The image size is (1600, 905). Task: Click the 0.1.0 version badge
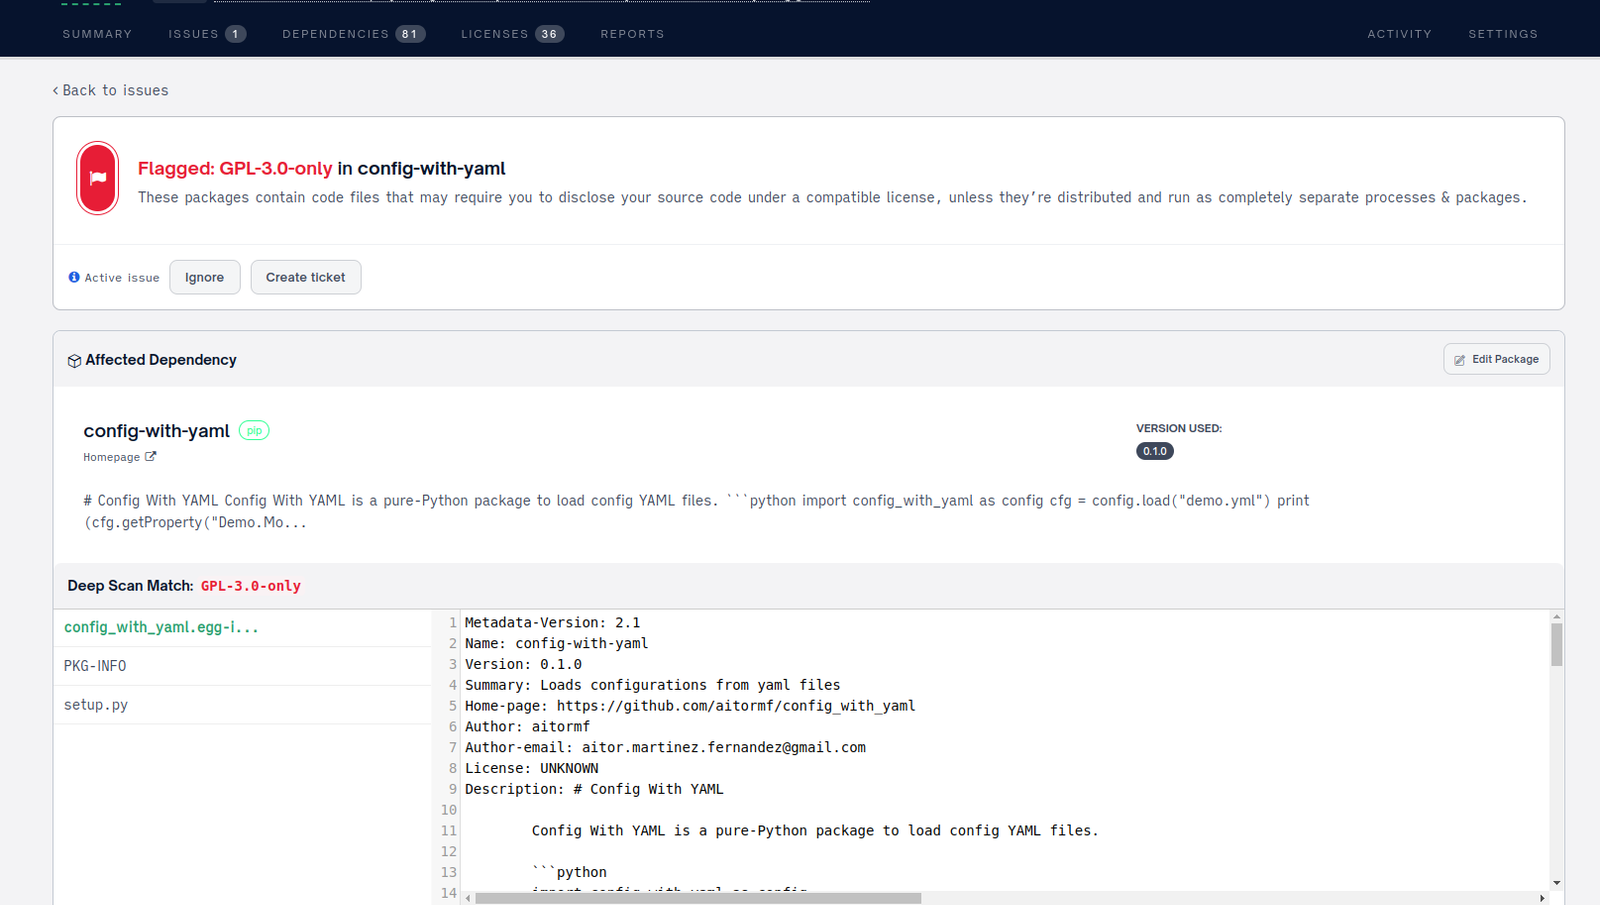[1154, 451]
